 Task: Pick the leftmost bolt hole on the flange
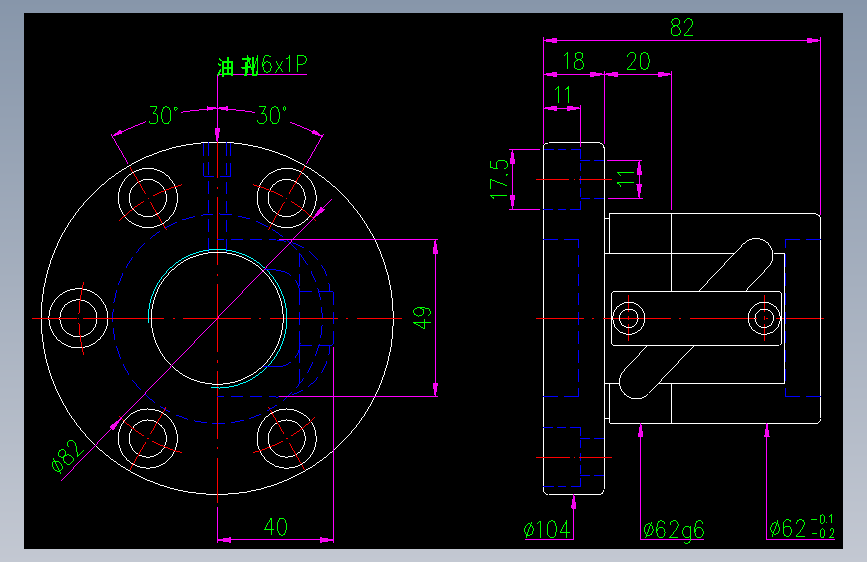78,318
